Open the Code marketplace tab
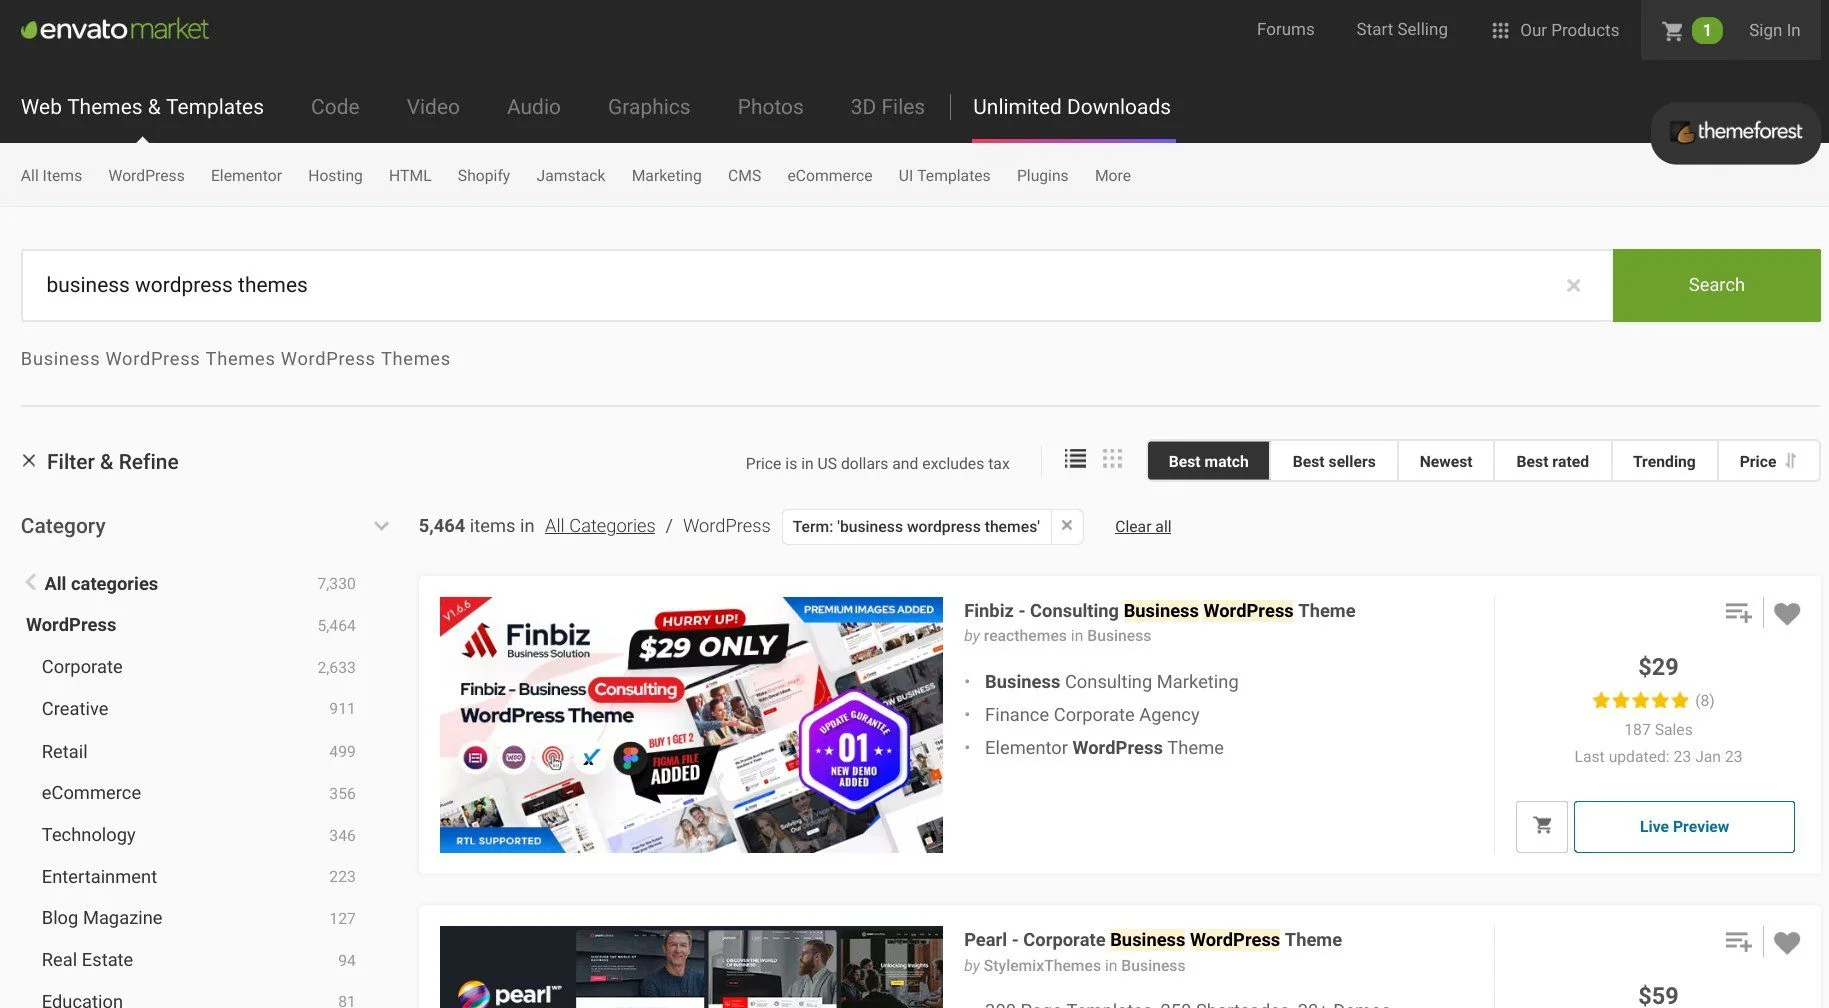The height and width of the screenshot is (1008, 1829). coord(335,107)
